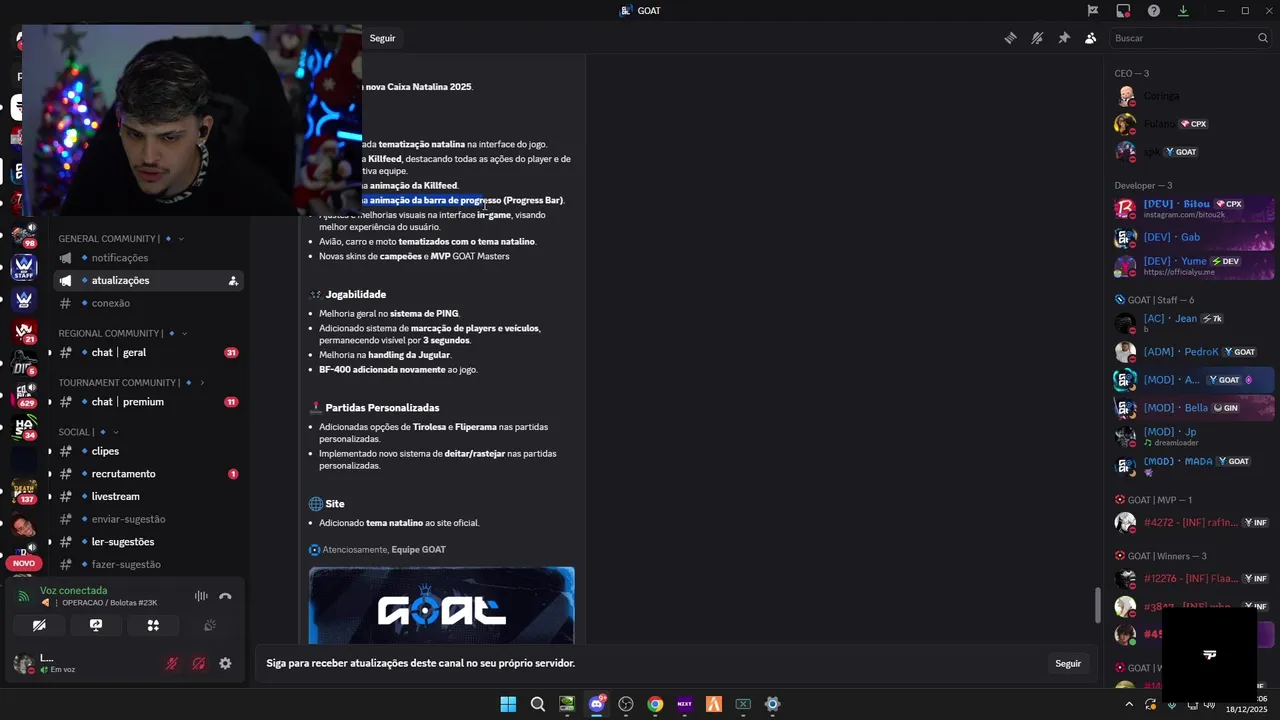The width and height of the screenshot is (1280, 720).
Task: Click Seguir button in bottom follow bar
Action: coord(1068,663)
